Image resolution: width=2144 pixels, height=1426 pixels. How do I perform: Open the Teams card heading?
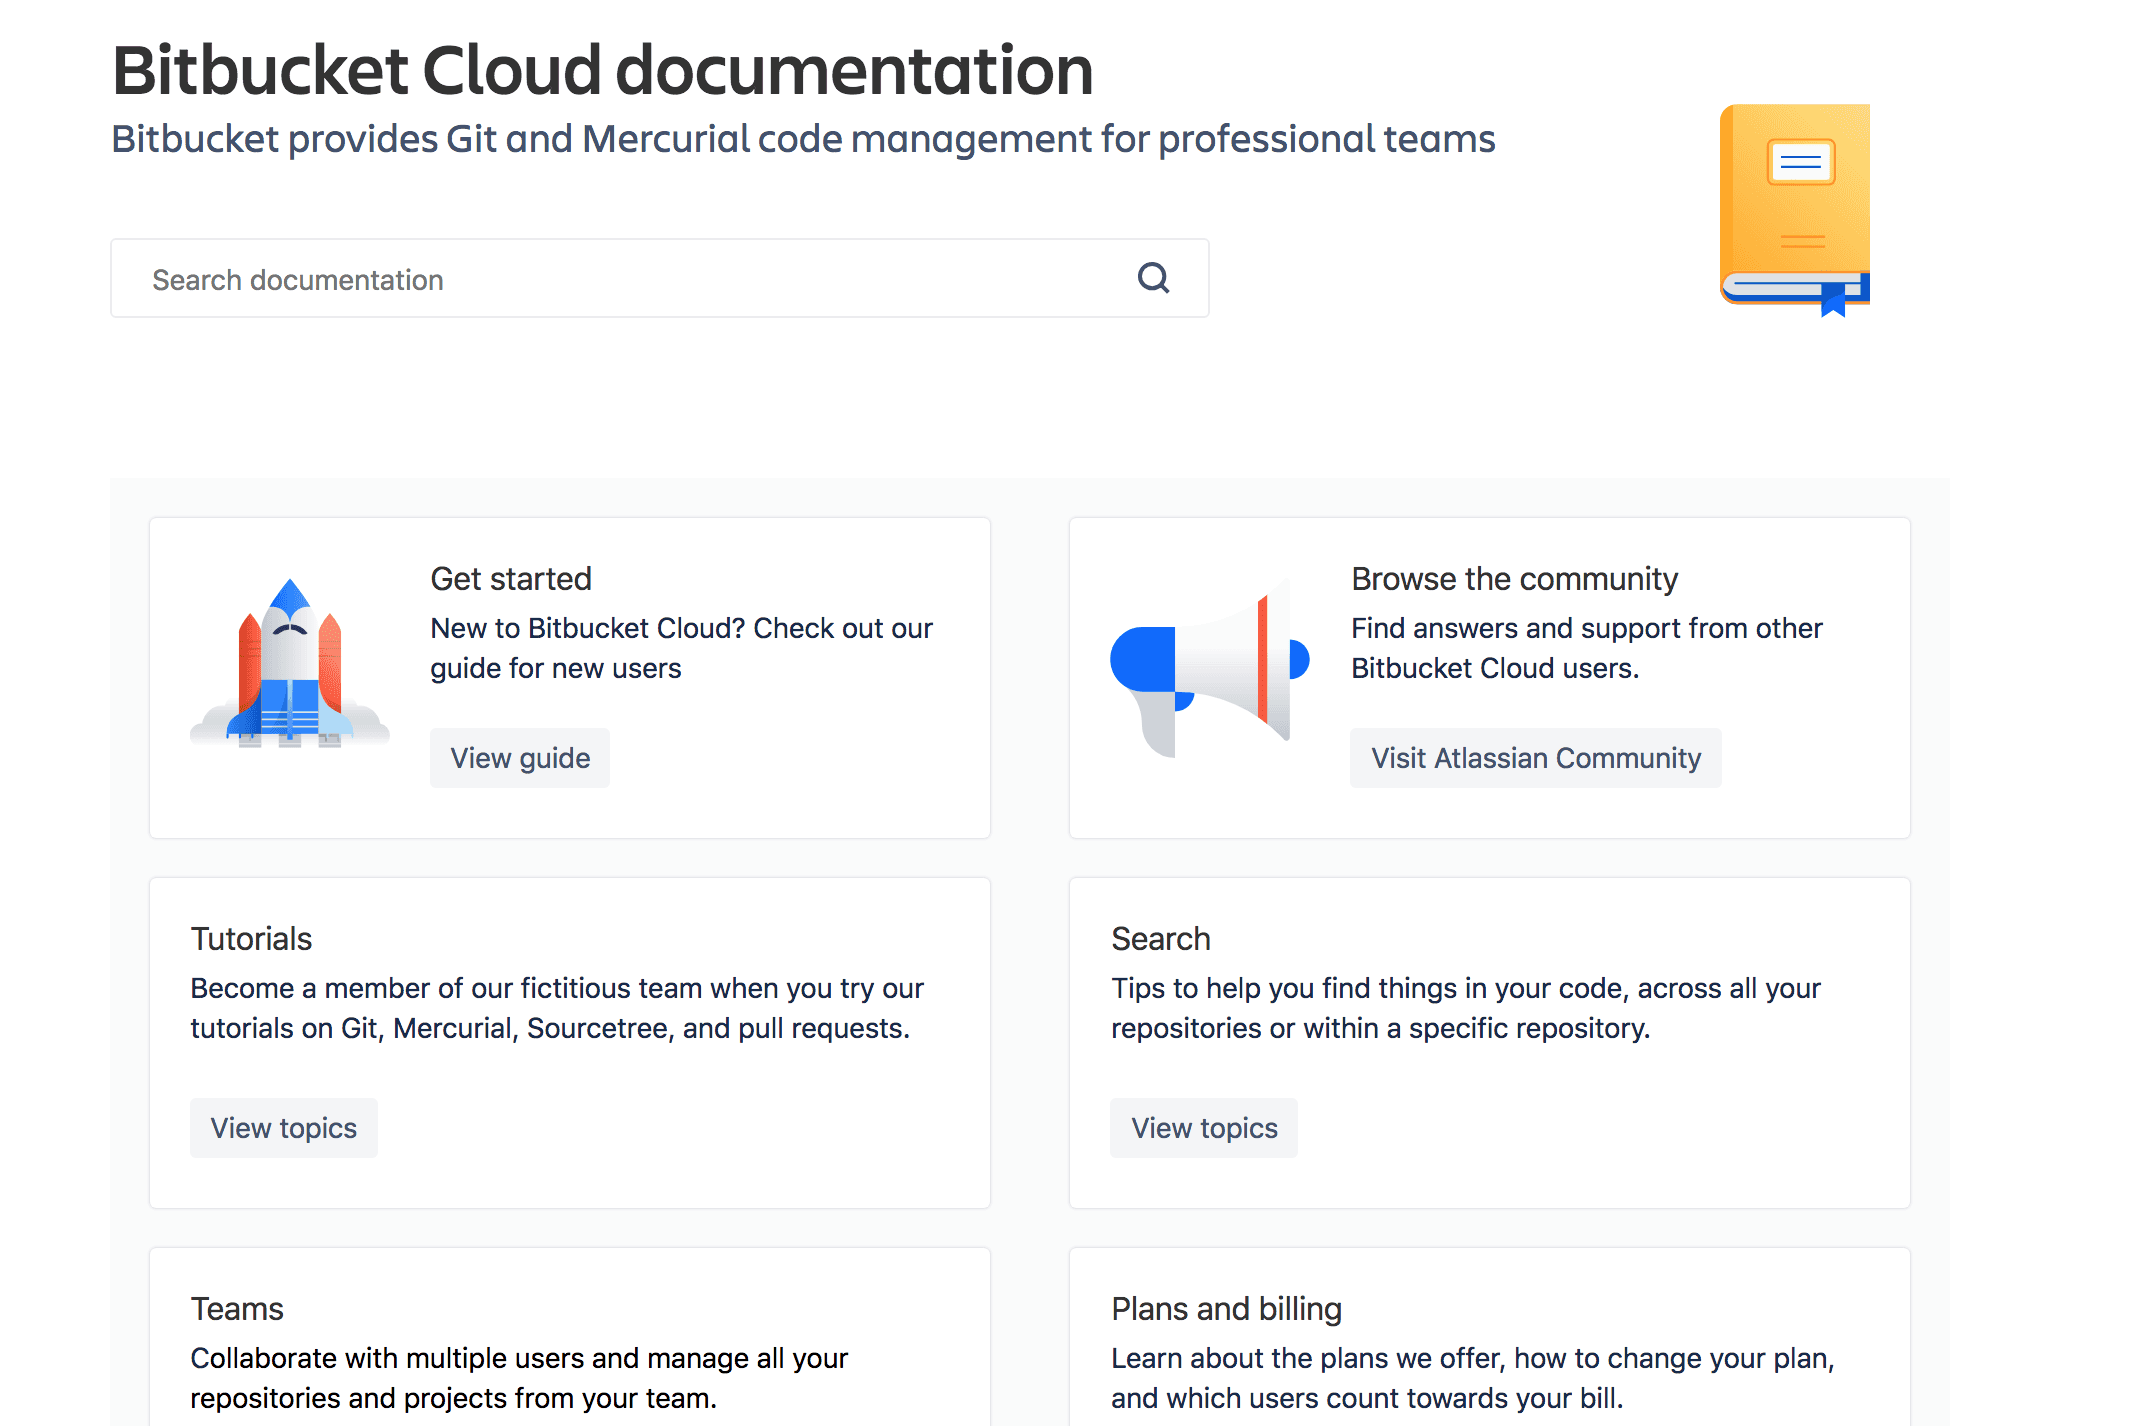(237, 1309)
